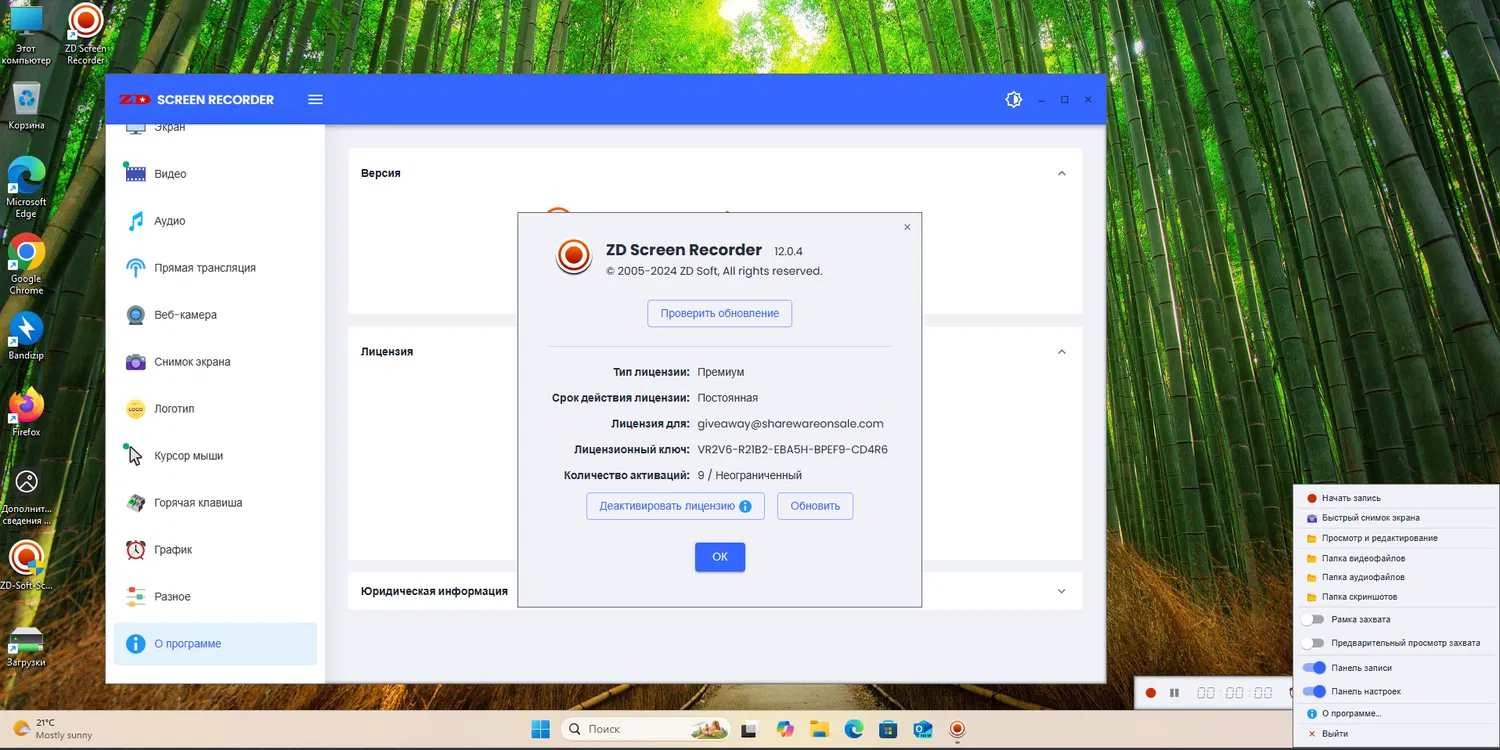1500x750 pixels.
Task: Click the email giveaway@sharewareonsale.com
Action: (x=790, y=424)
